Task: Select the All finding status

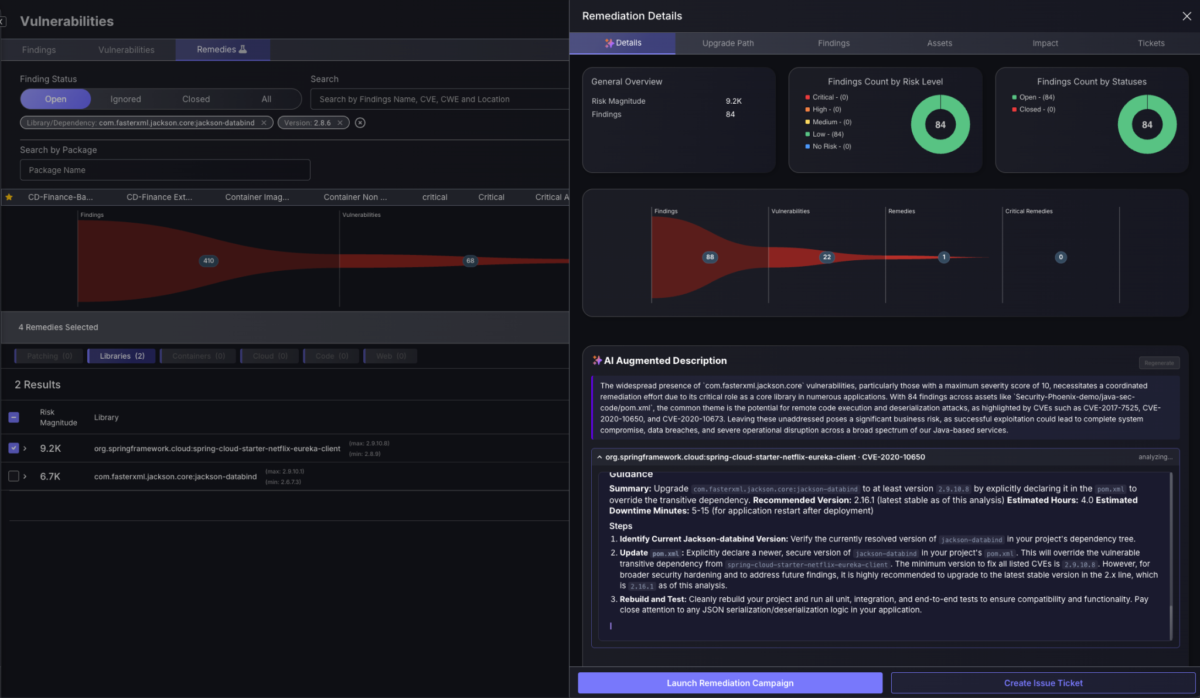Action: (x=266, y=99)
